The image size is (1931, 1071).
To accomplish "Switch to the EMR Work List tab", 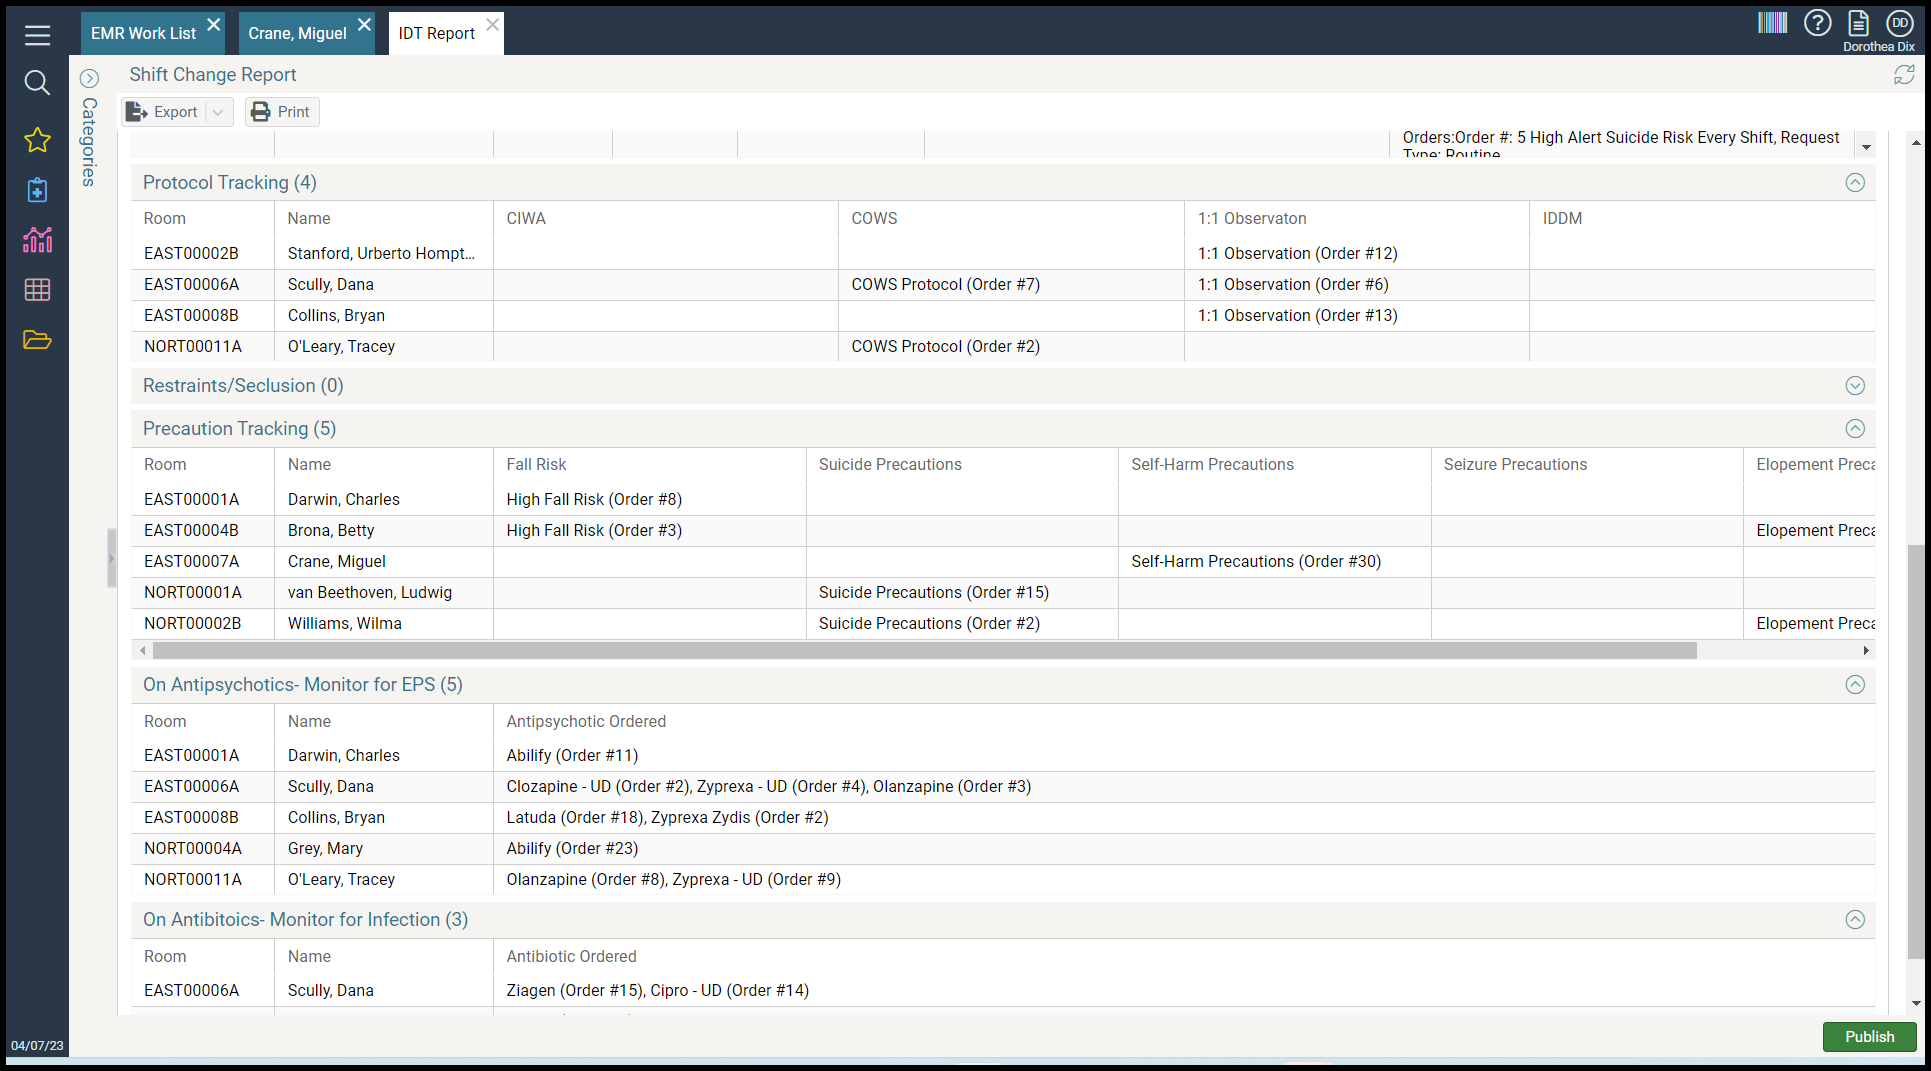I will click(143, 33).
